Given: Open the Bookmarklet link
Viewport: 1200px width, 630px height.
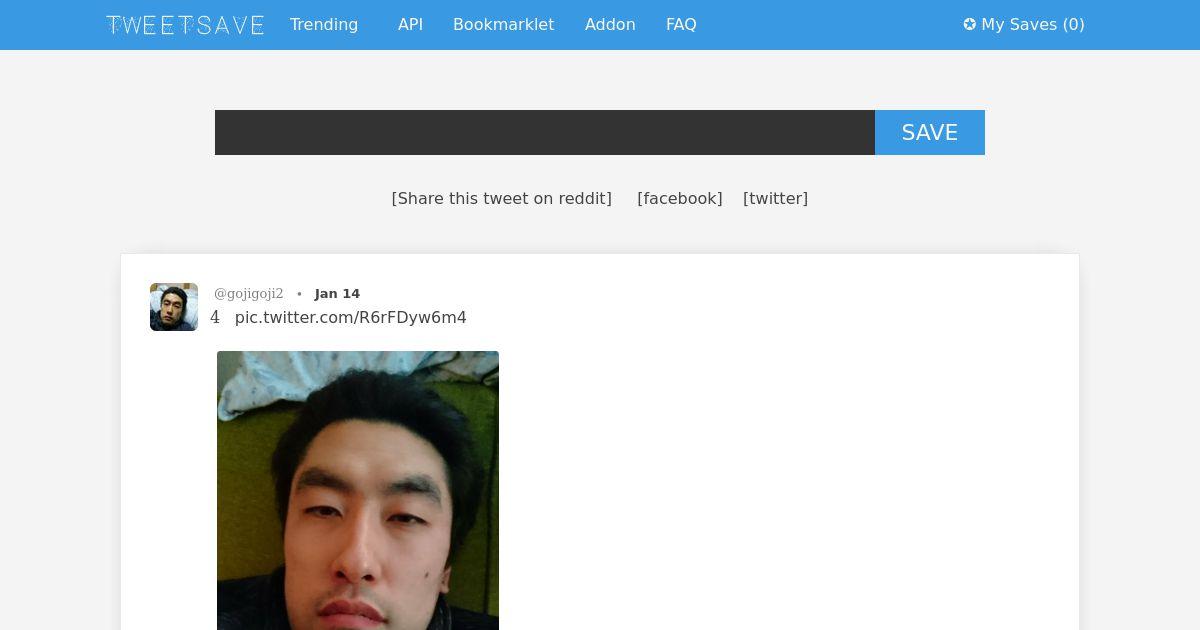Looking at the screenshot, I should pyautogui.click(x=503, y=24).
